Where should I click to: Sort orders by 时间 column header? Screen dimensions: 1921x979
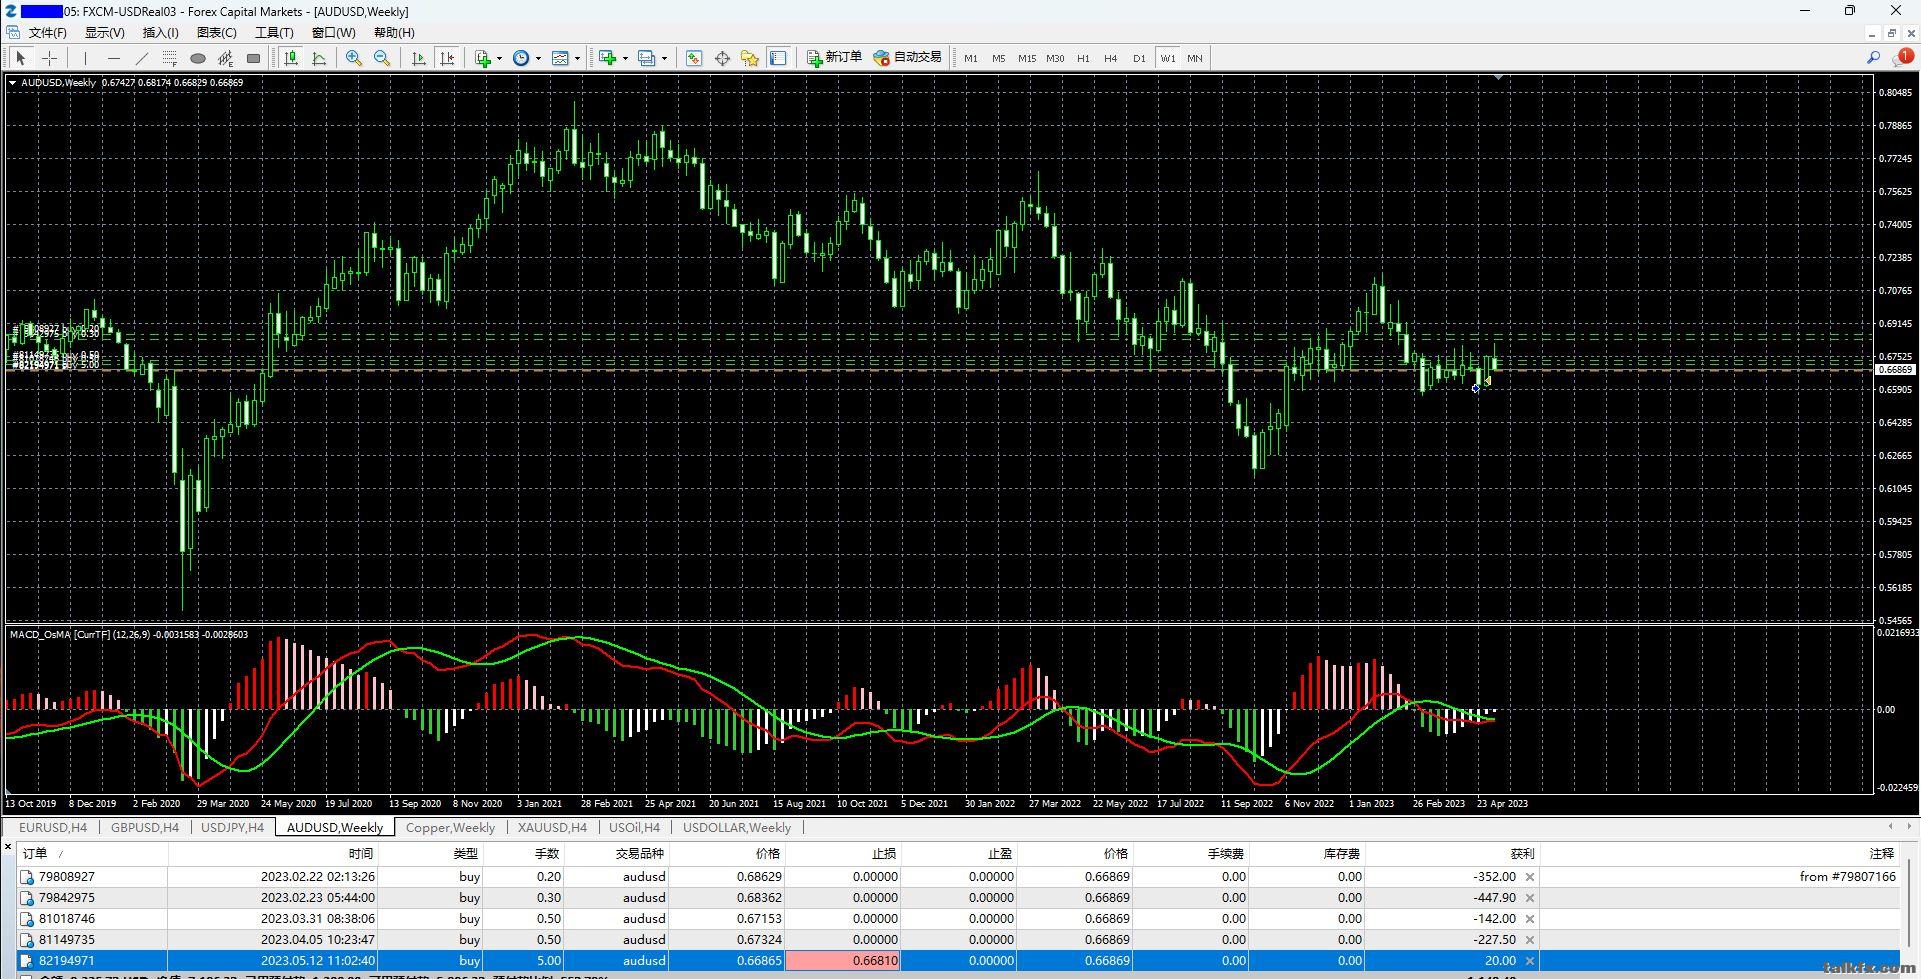pyautogui.click(x=273, y=854)
